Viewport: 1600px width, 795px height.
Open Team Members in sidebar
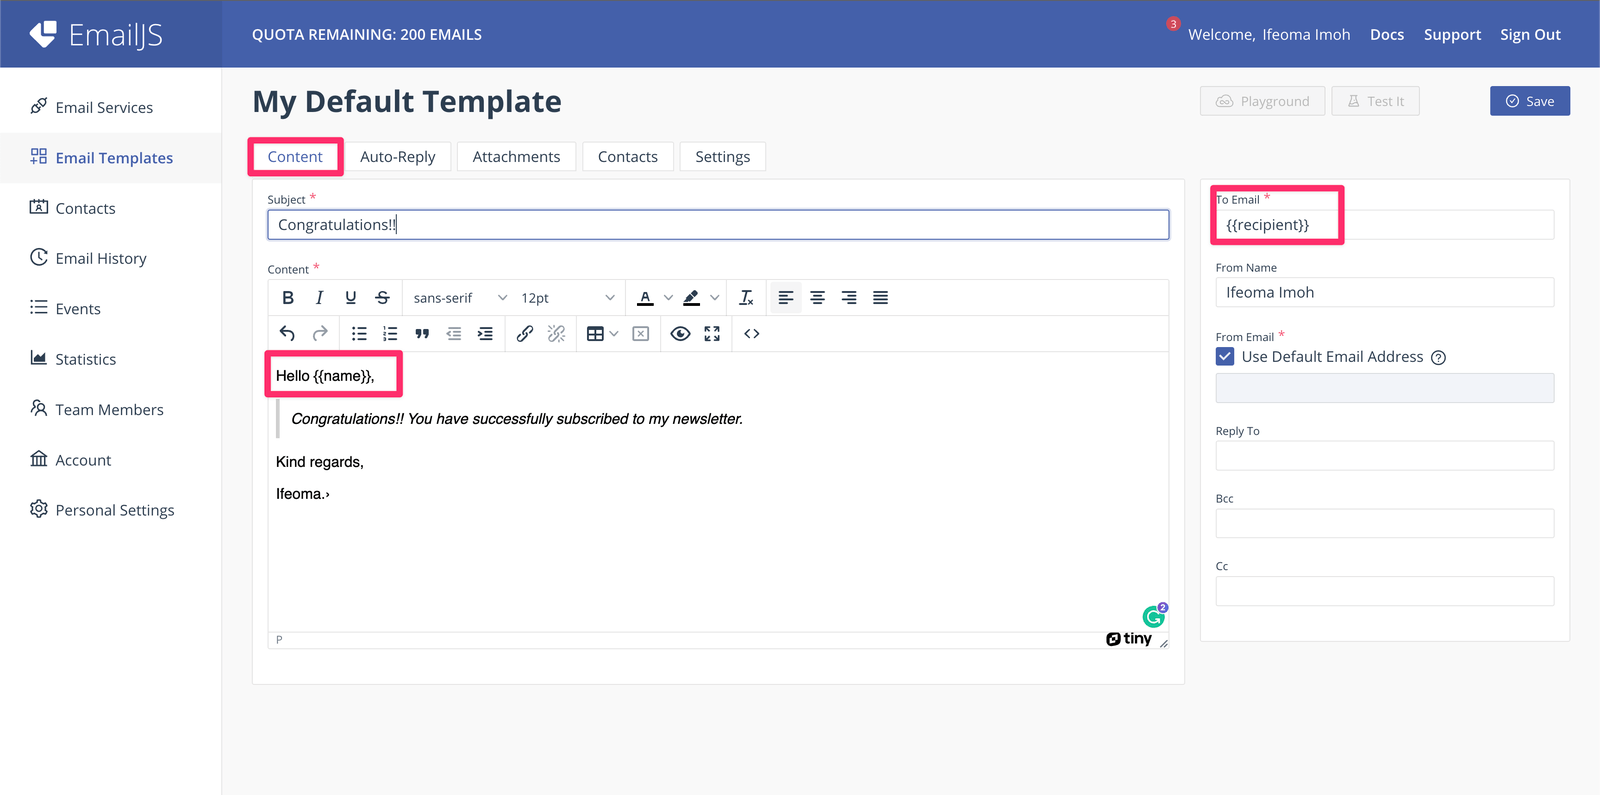(110, 409)
